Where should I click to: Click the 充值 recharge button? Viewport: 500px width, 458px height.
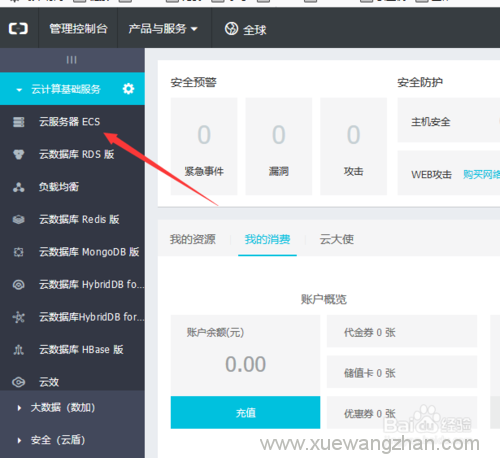pos(245,413)
